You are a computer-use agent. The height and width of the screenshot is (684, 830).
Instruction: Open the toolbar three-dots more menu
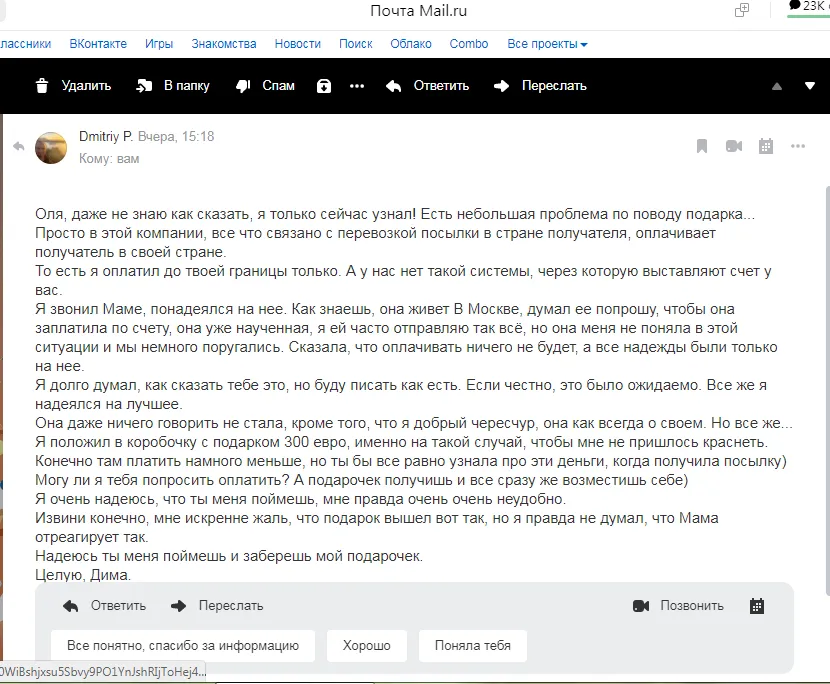(357, 86)
